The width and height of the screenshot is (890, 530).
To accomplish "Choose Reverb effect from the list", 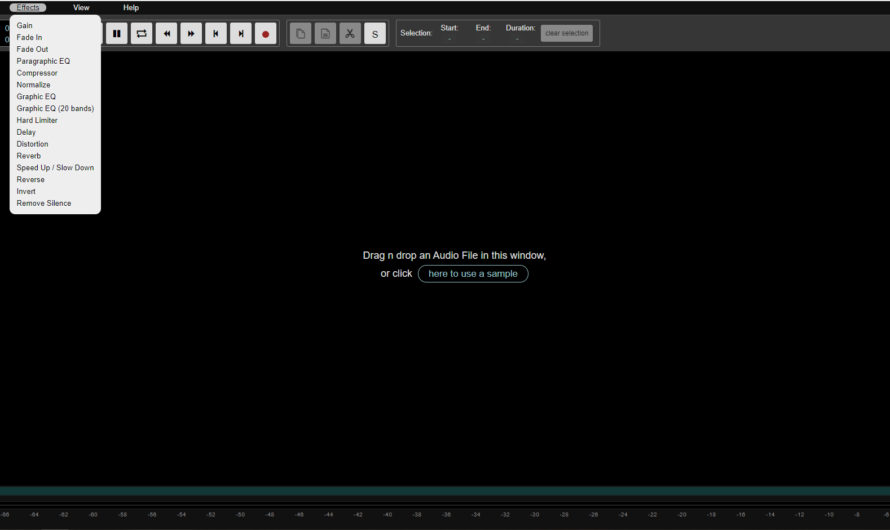I will (x=29, y=156).
